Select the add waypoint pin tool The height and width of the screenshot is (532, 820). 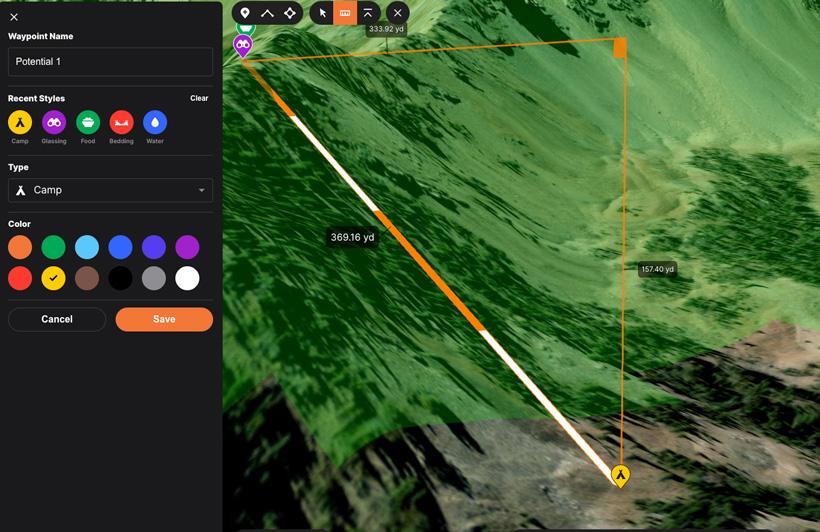pyautogui.click(x=245, y=13)
